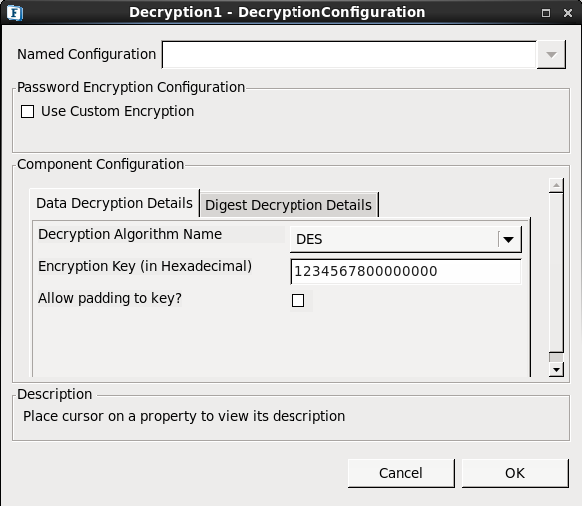The image size is (582, 506).
Task: Switch to Data Decryption Details tab
Action: pos(114,203)
